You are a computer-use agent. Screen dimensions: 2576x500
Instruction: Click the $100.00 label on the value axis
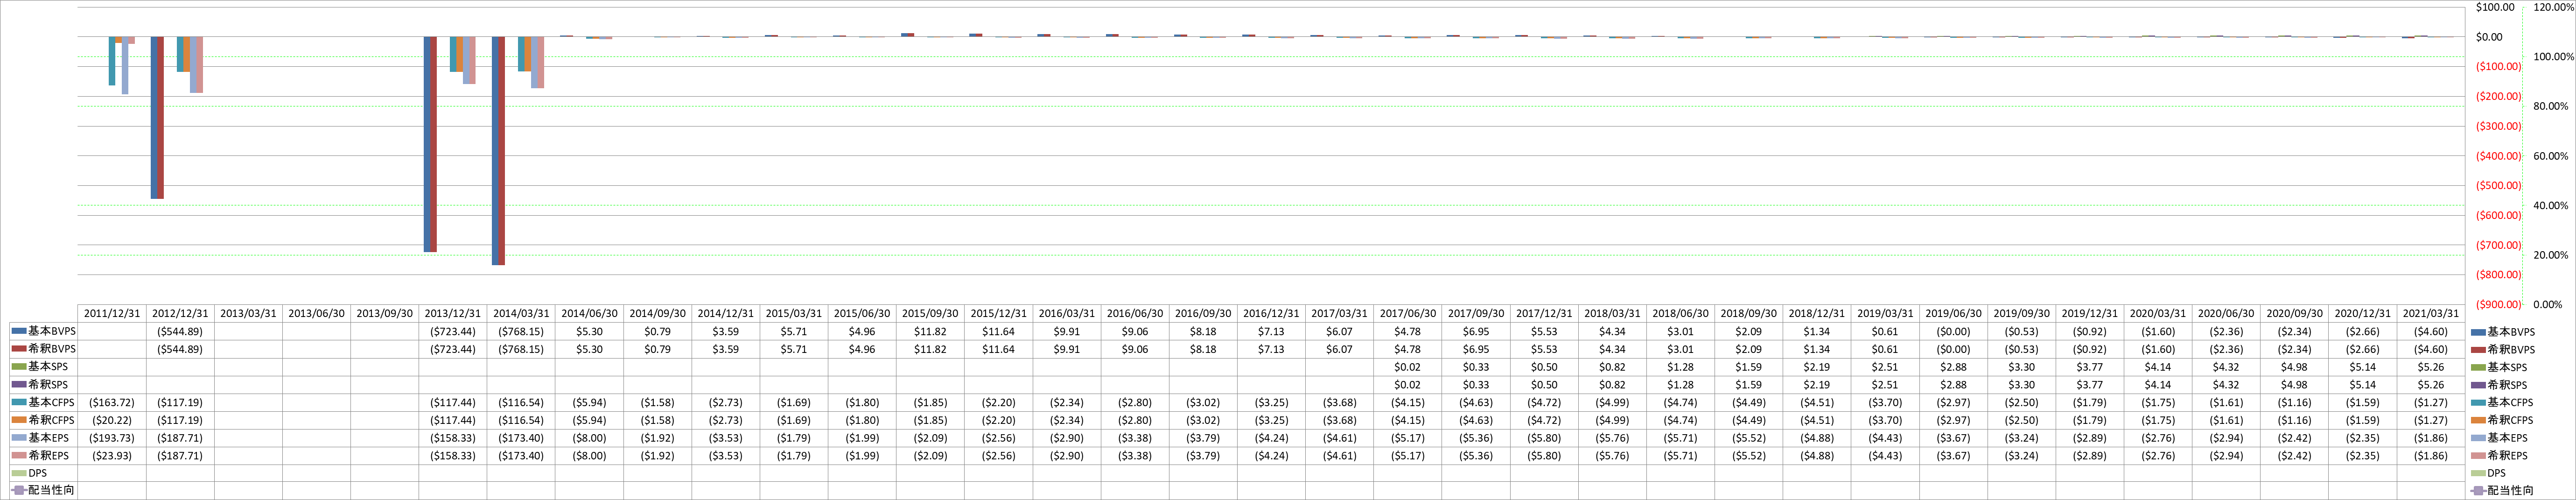click(2494, 7)
